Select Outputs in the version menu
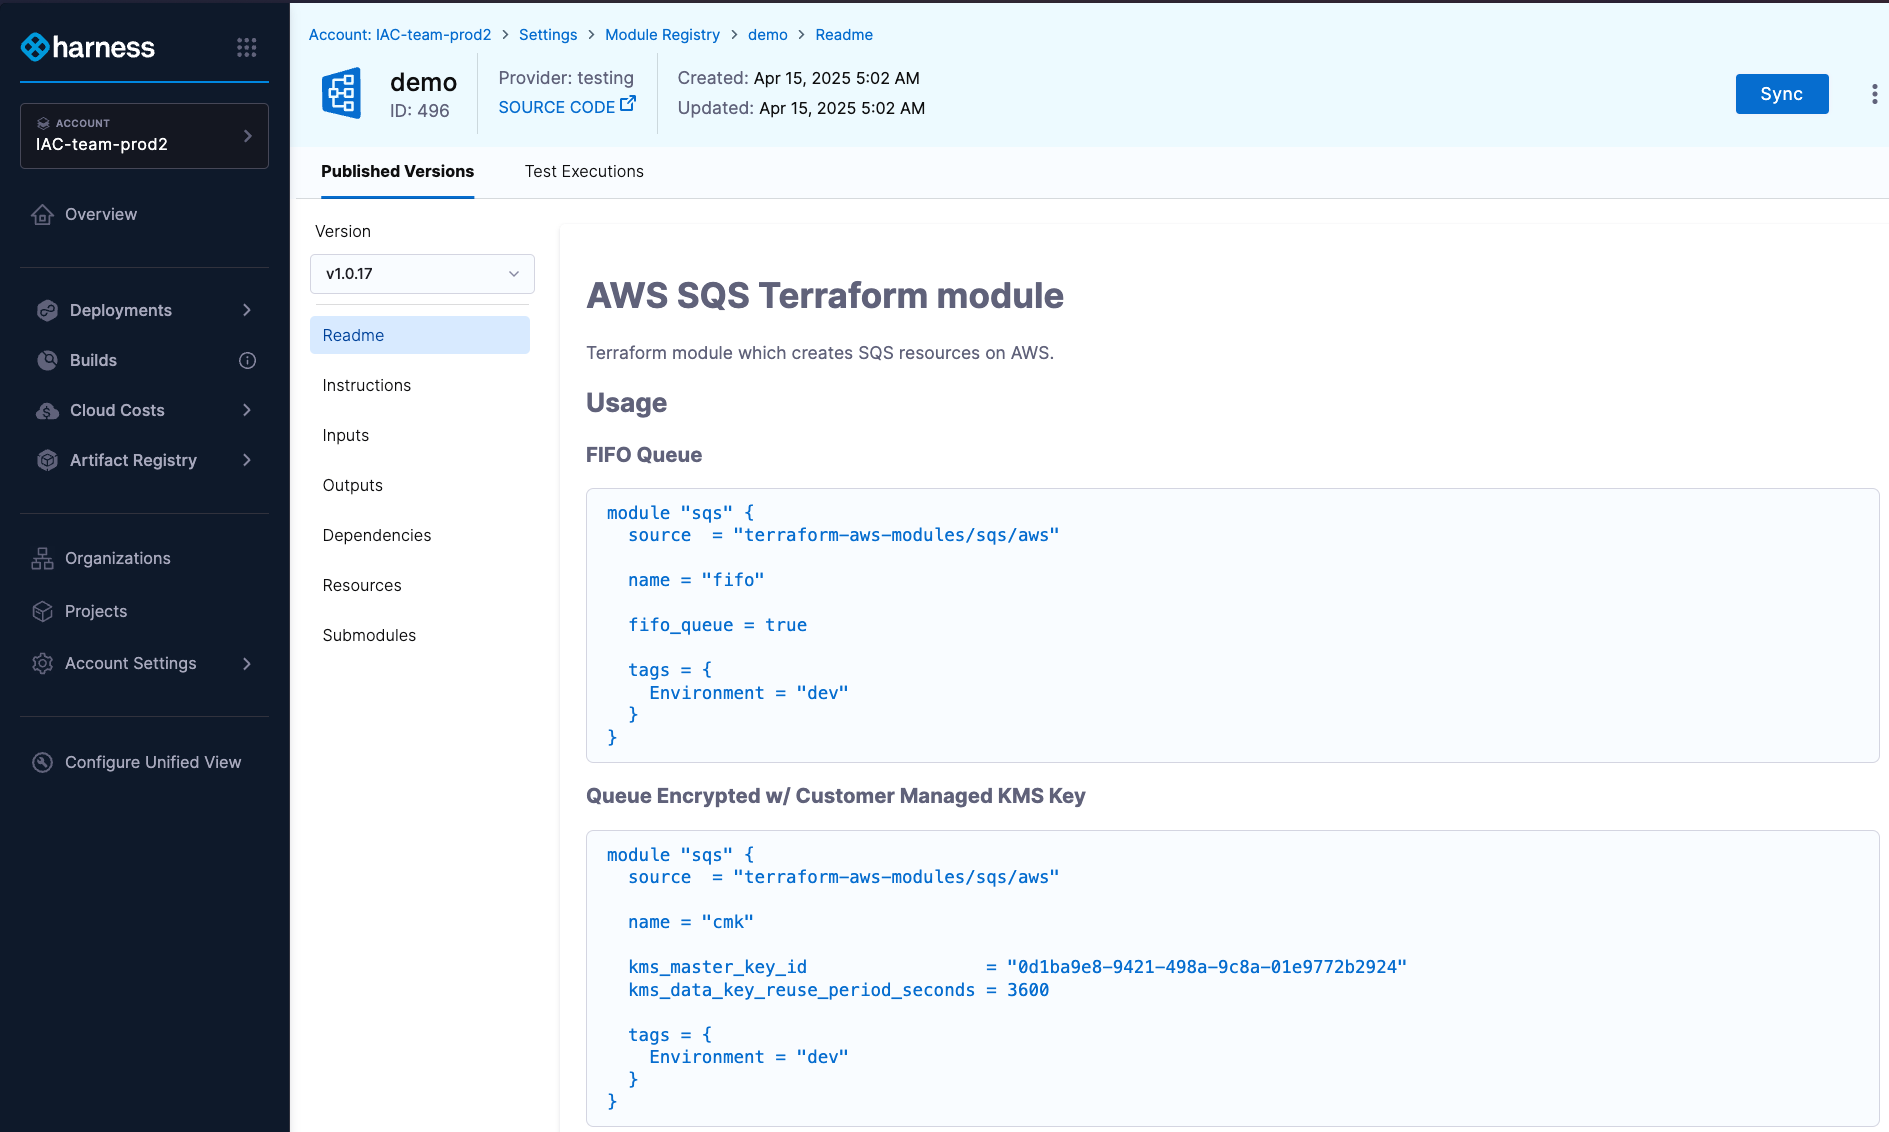 pyautogui.click(x=419, y=485)
